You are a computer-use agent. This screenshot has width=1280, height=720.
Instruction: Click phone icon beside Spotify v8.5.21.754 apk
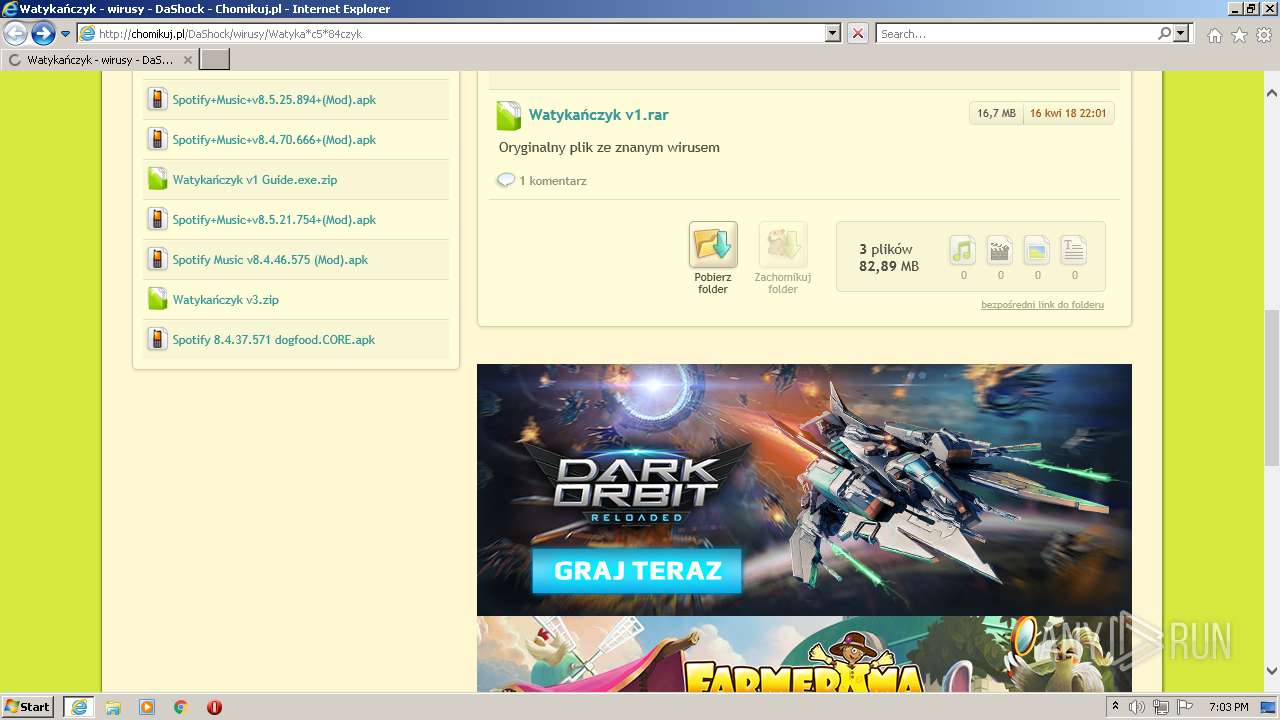click(157, 219)
